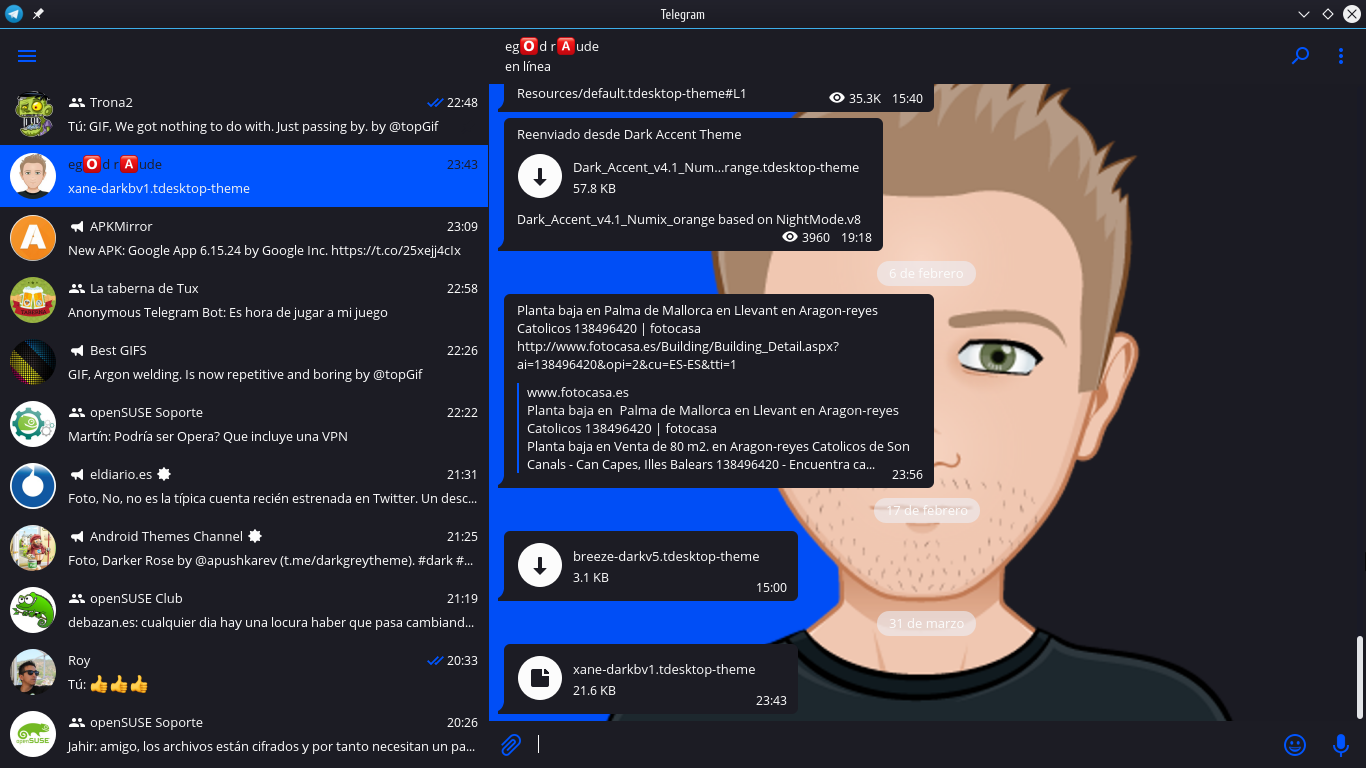The width and height of the screenshot is (1366, 768).
Task: Open La taberna de Tux avatar
Action: coord(33,300)
